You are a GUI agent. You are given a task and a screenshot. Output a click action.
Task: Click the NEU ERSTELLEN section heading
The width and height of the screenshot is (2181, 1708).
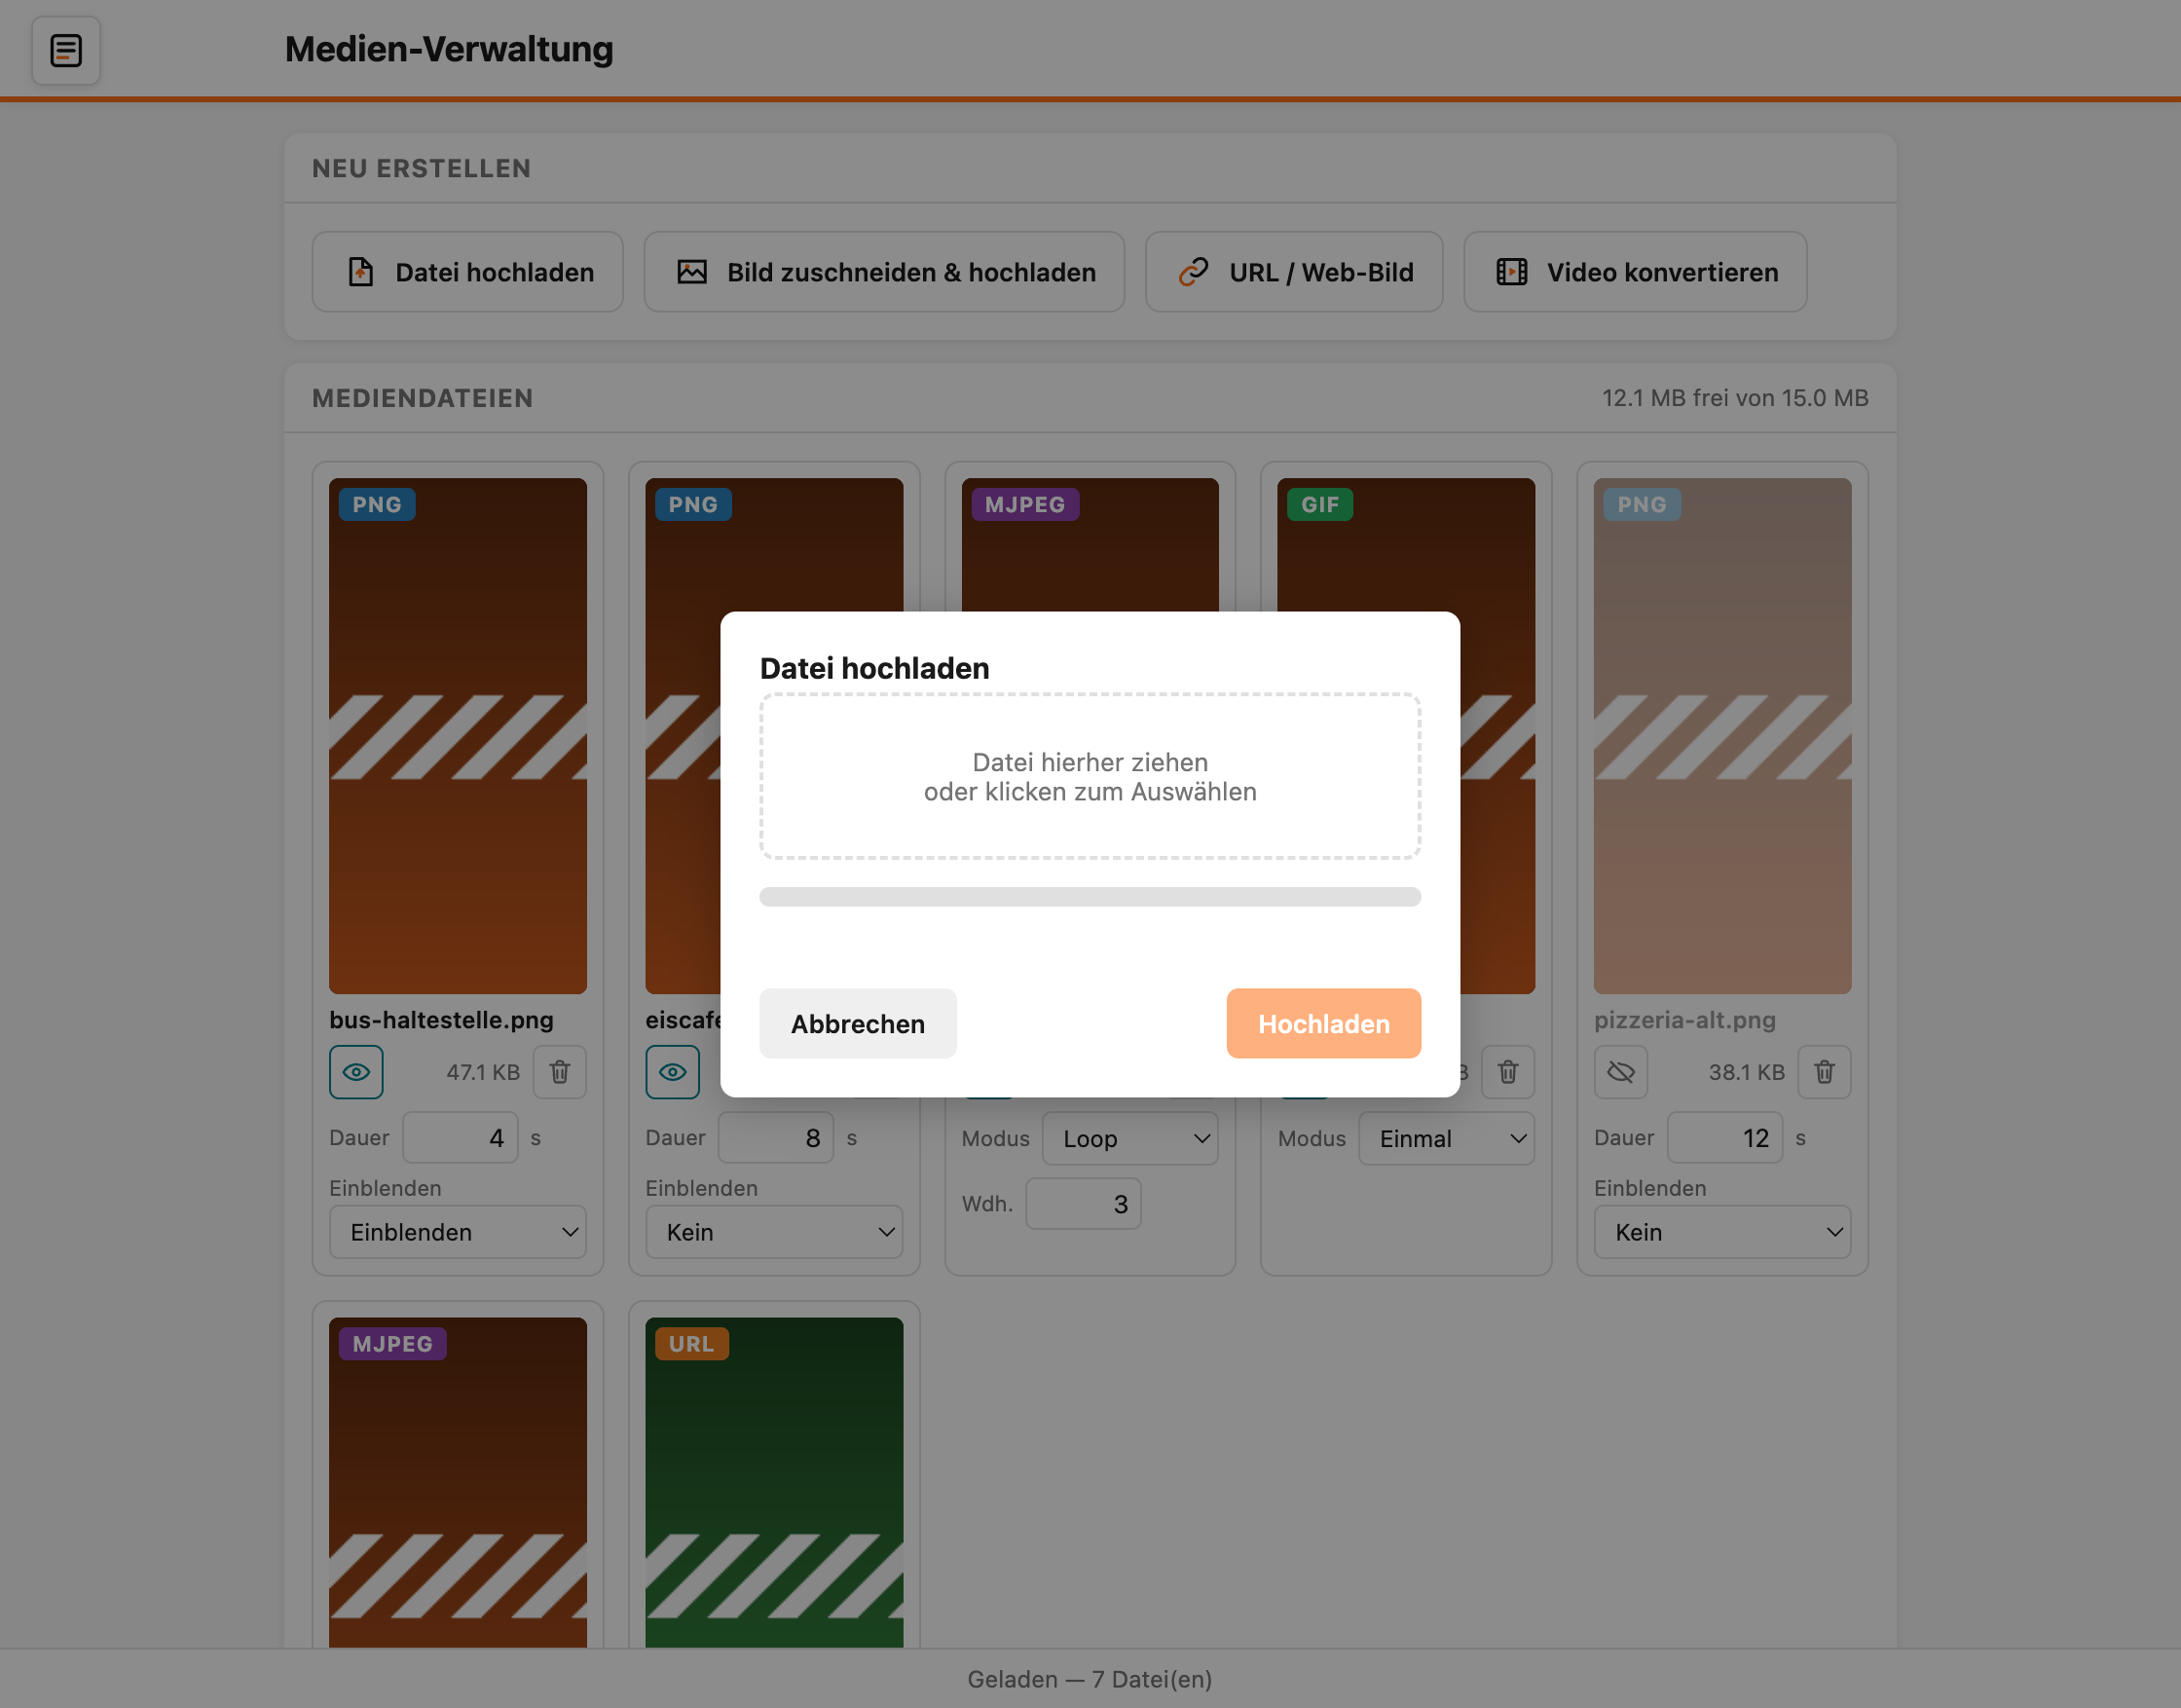tap(422, 168)
